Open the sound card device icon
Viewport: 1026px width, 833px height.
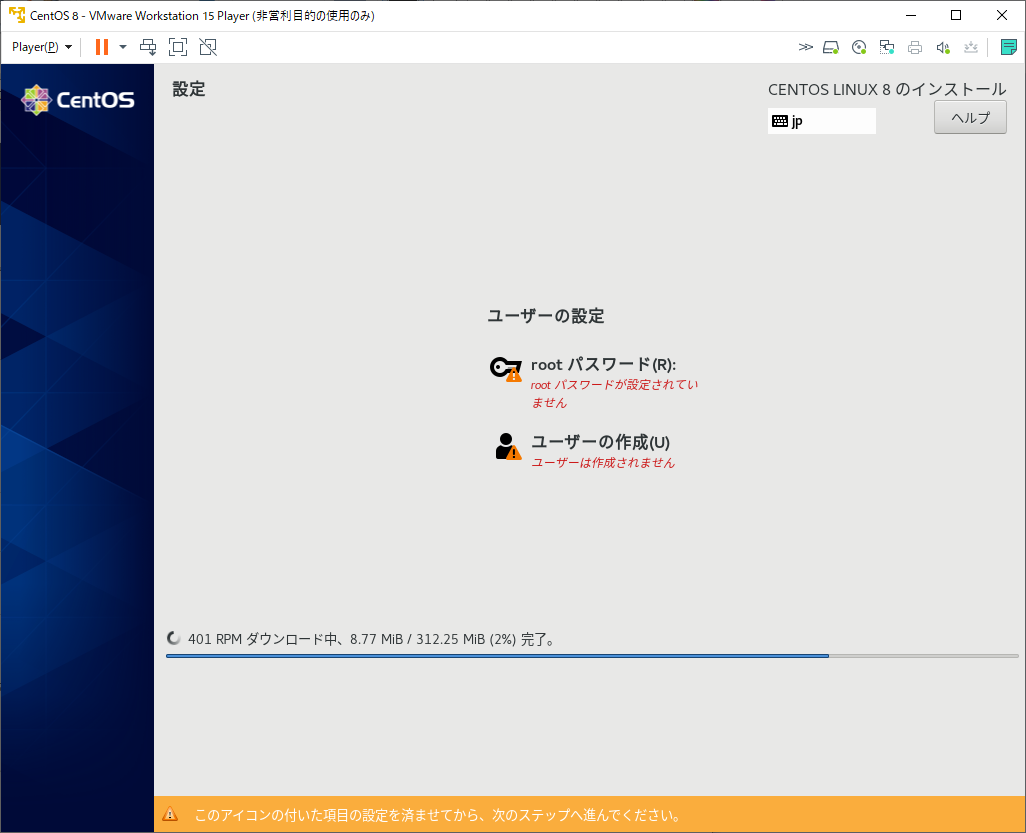click(x=942, y=47)
